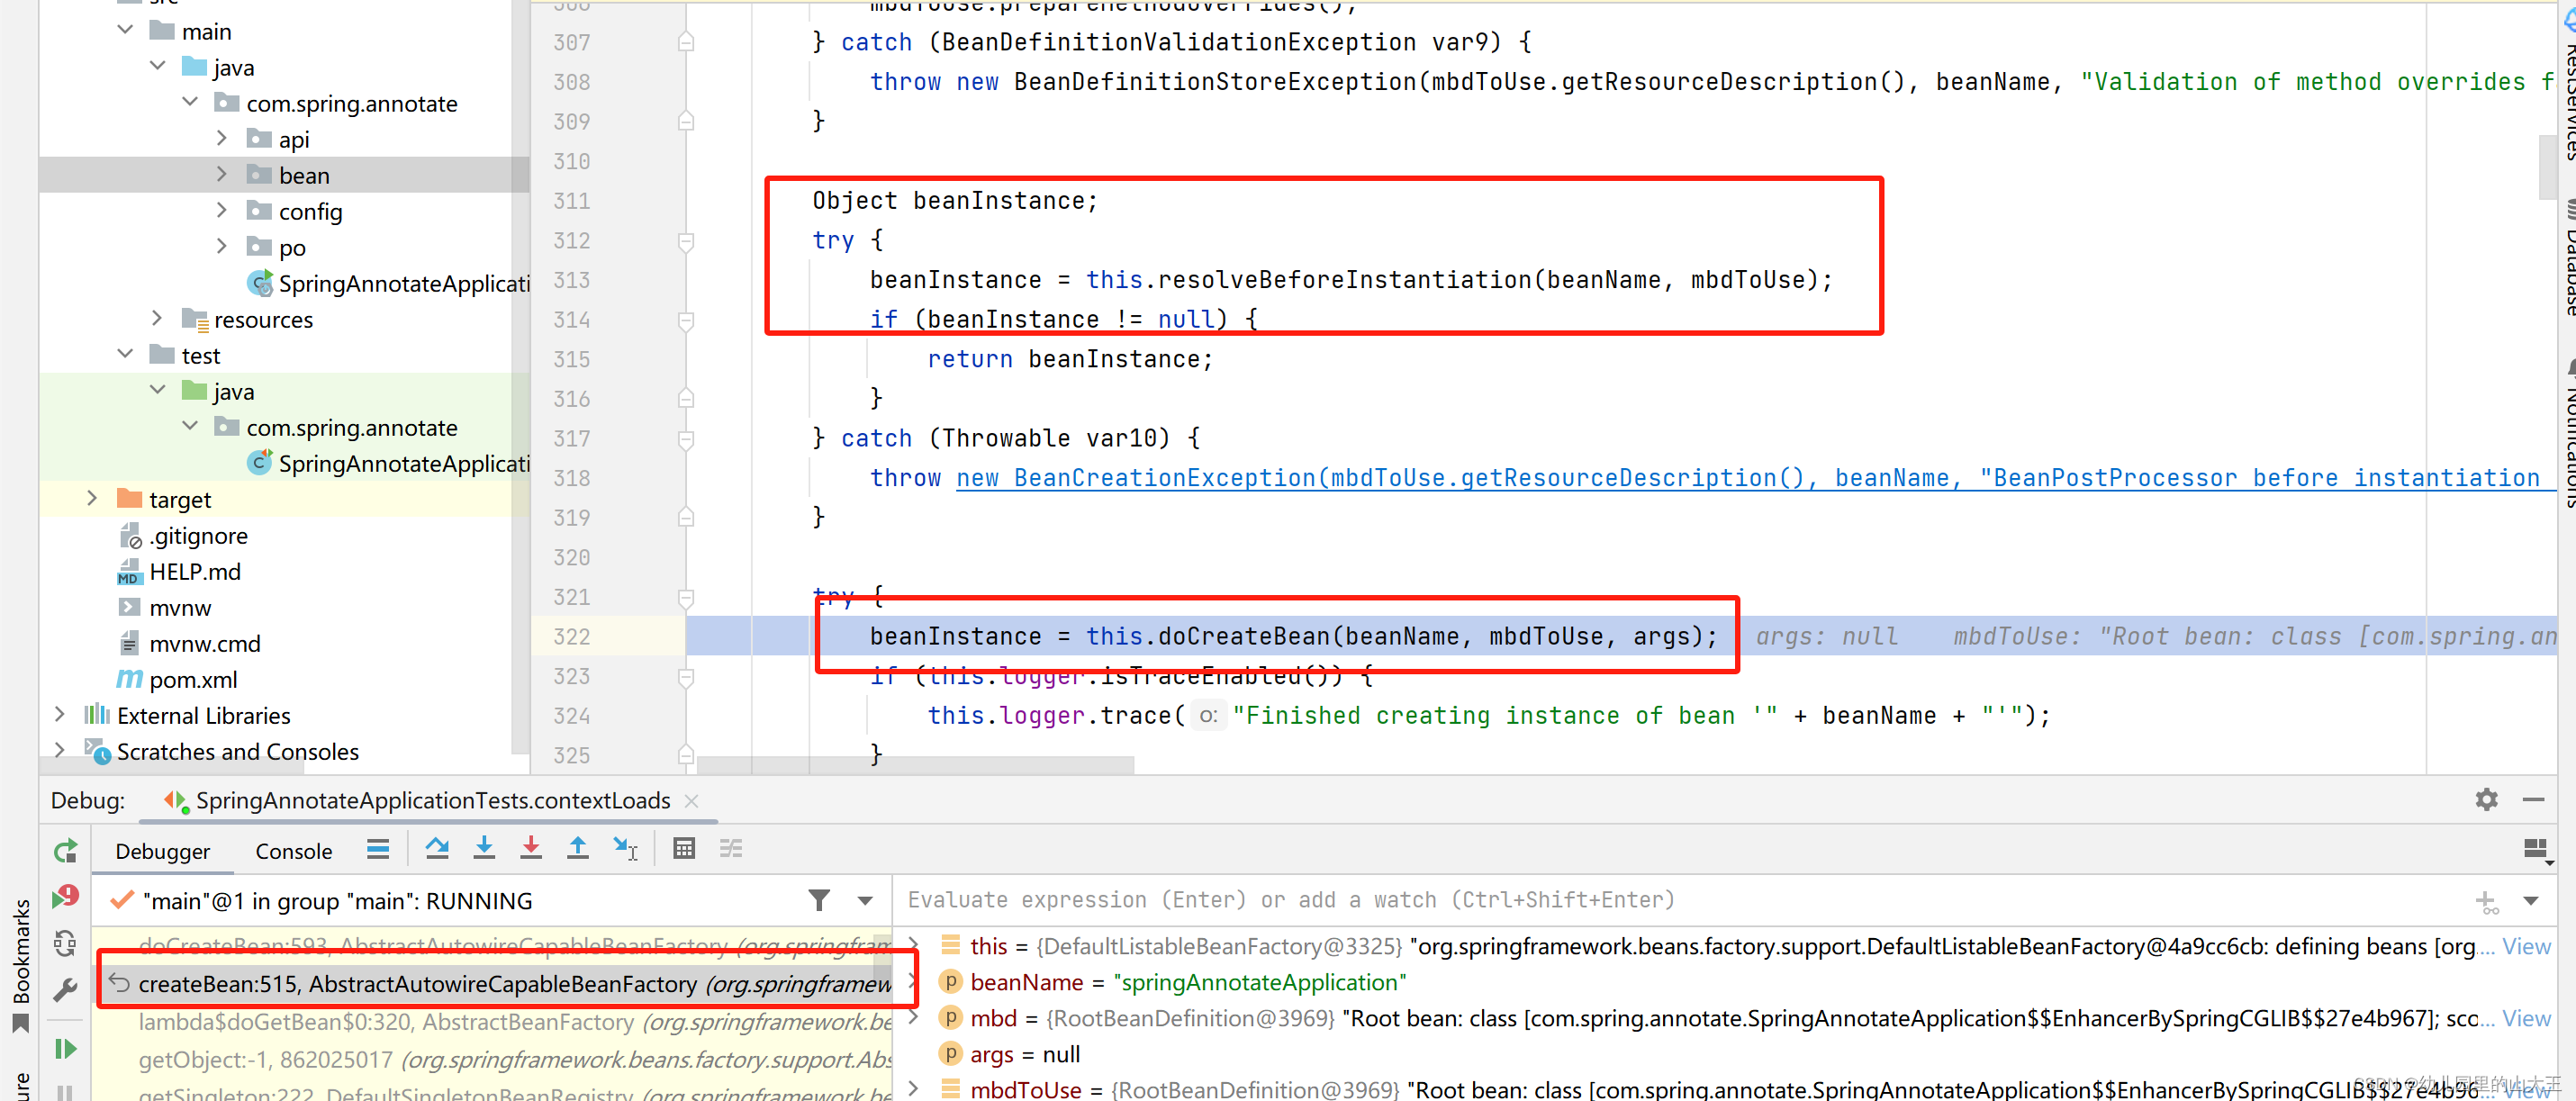Image resolution: width=2576 pixels, height=1101 pixels.
Task: Expand the 'this' variable
Action: point(914,945)
